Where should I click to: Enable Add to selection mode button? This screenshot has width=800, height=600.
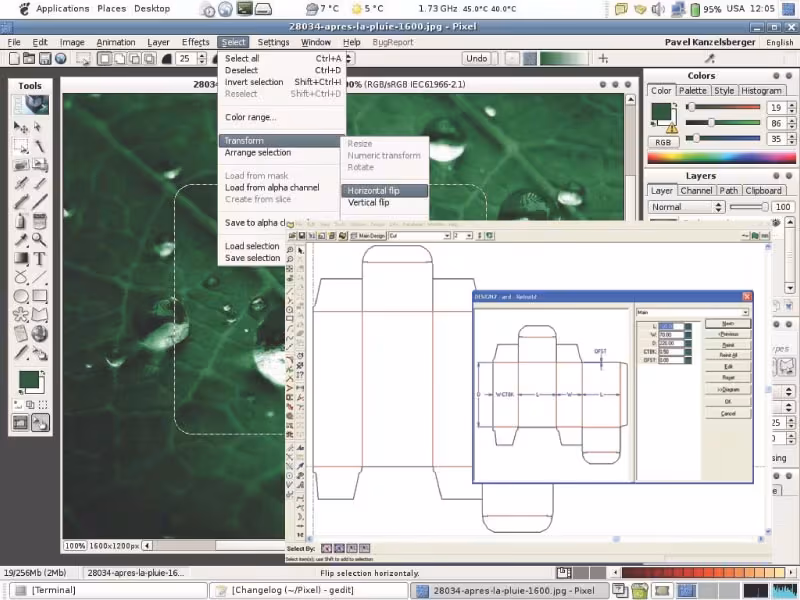coord(119,59)
